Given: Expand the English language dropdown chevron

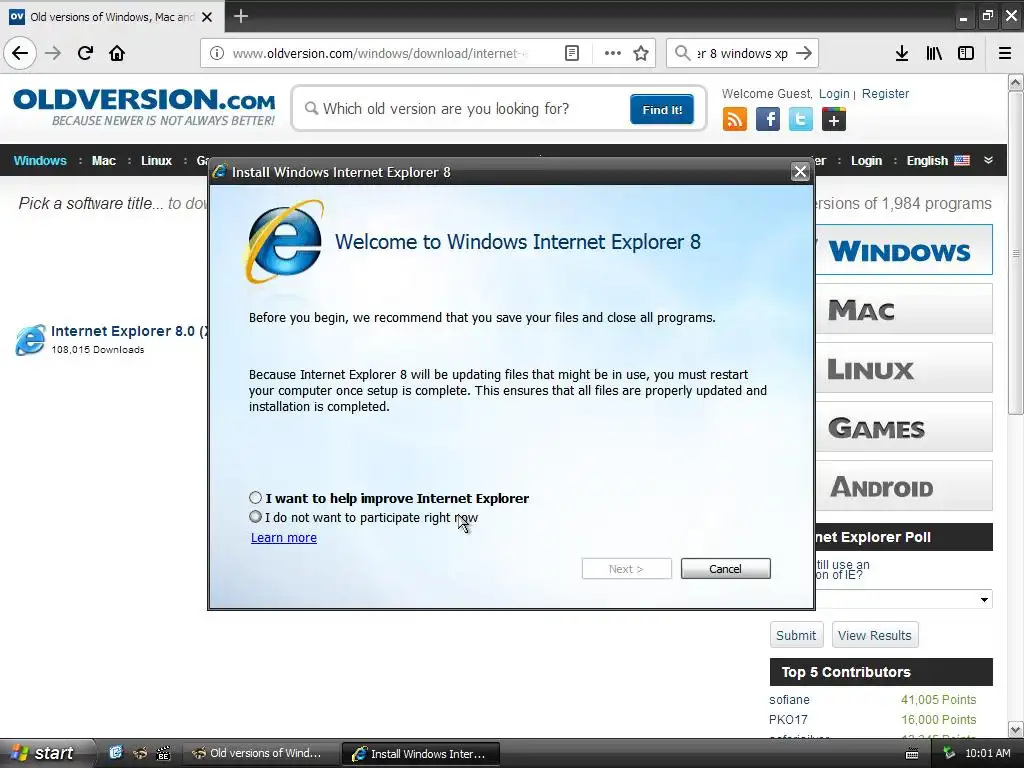Looking at the screenshot, I should click(988, 160).
